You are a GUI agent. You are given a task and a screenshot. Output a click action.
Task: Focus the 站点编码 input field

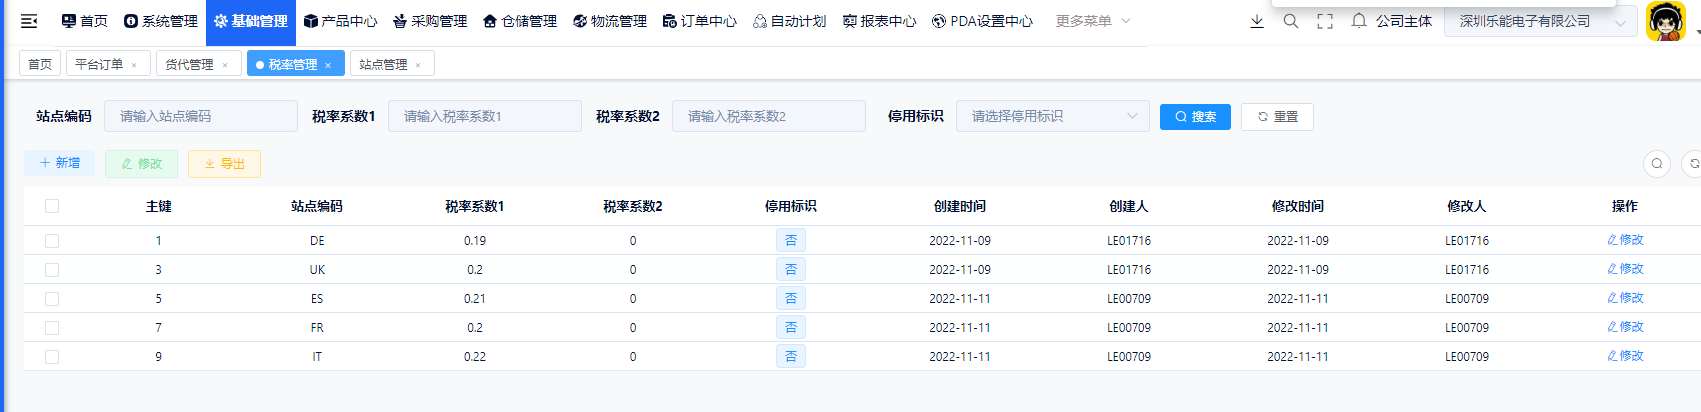tap(201, 116)
